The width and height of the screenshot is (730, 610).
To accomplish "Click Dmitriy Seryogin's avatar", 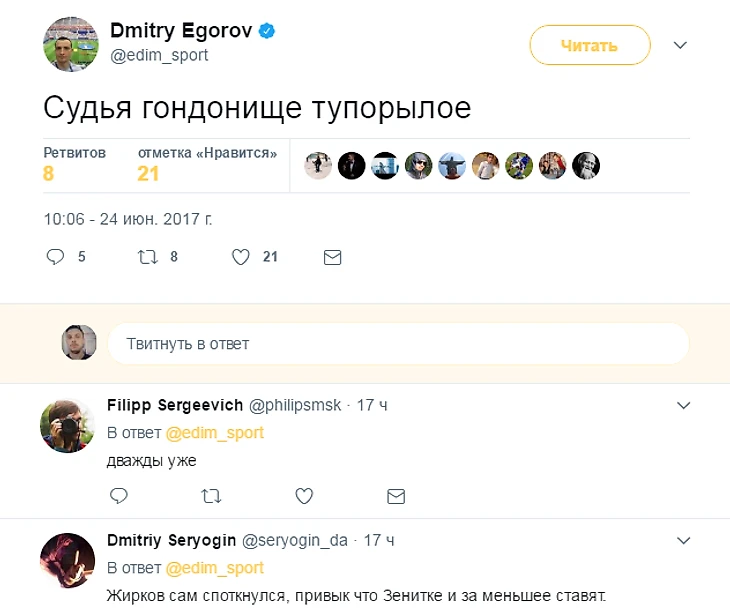I will [x=67, y=561].
